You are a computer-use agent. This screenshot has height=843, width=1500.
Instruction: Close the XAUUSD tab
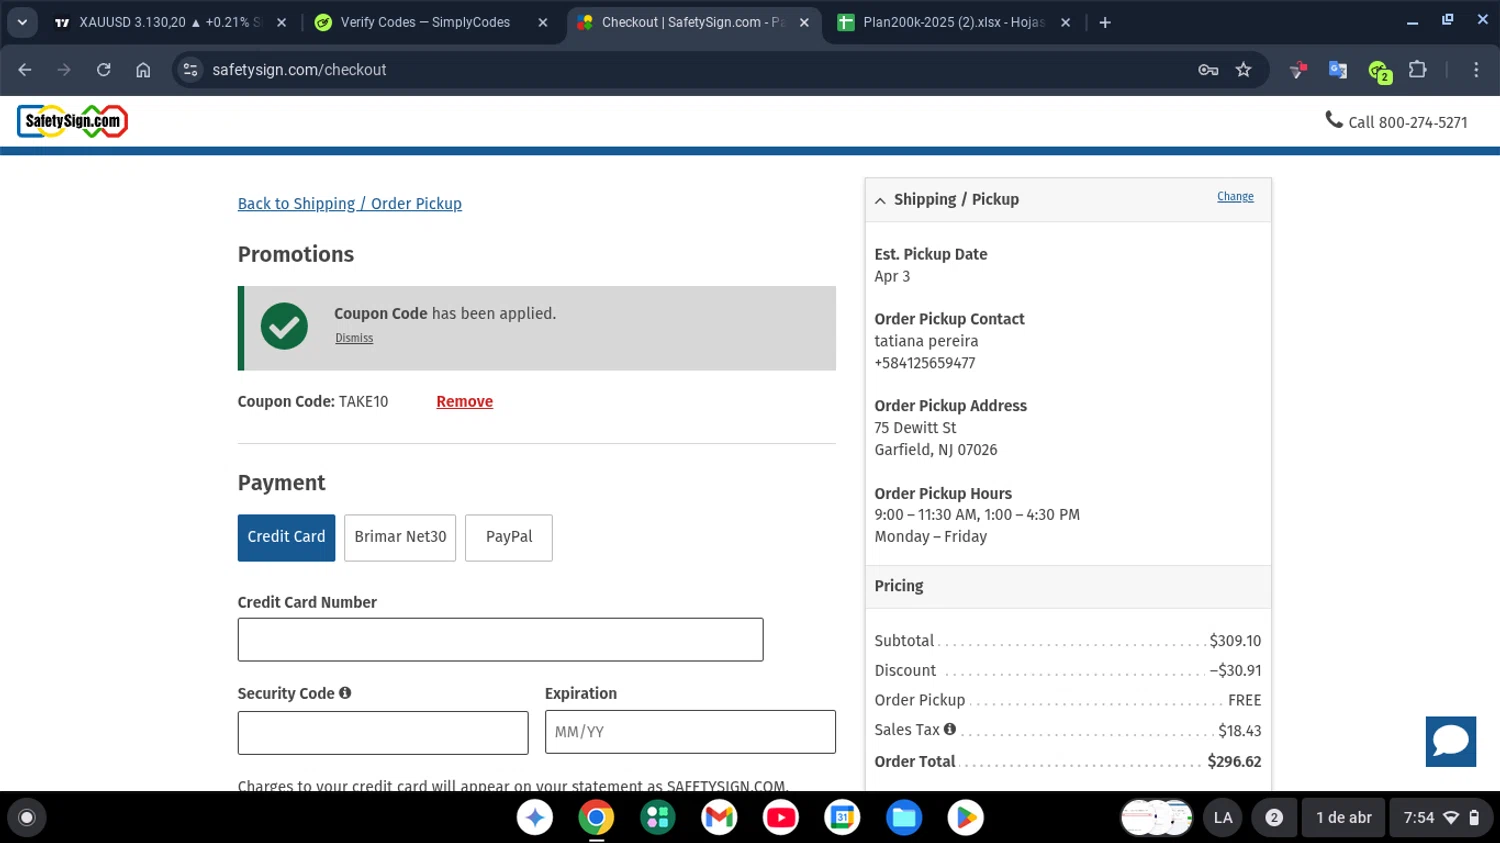click(281, 22)
